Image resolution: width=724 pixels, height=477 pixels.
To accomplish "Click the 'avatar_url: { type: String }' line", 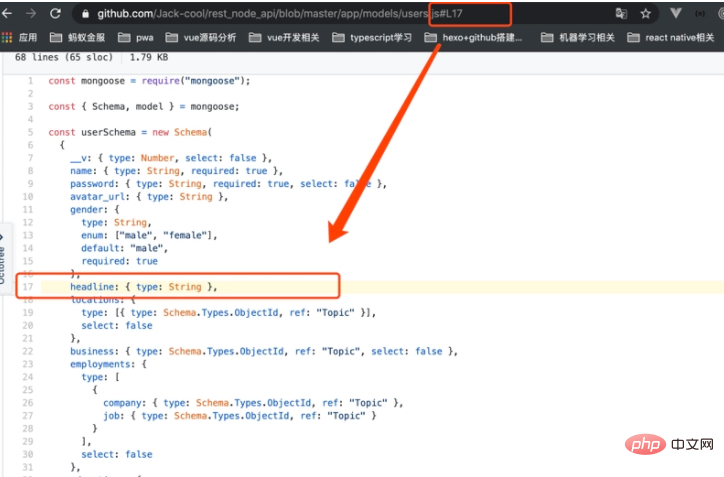I will pos(149,197).
